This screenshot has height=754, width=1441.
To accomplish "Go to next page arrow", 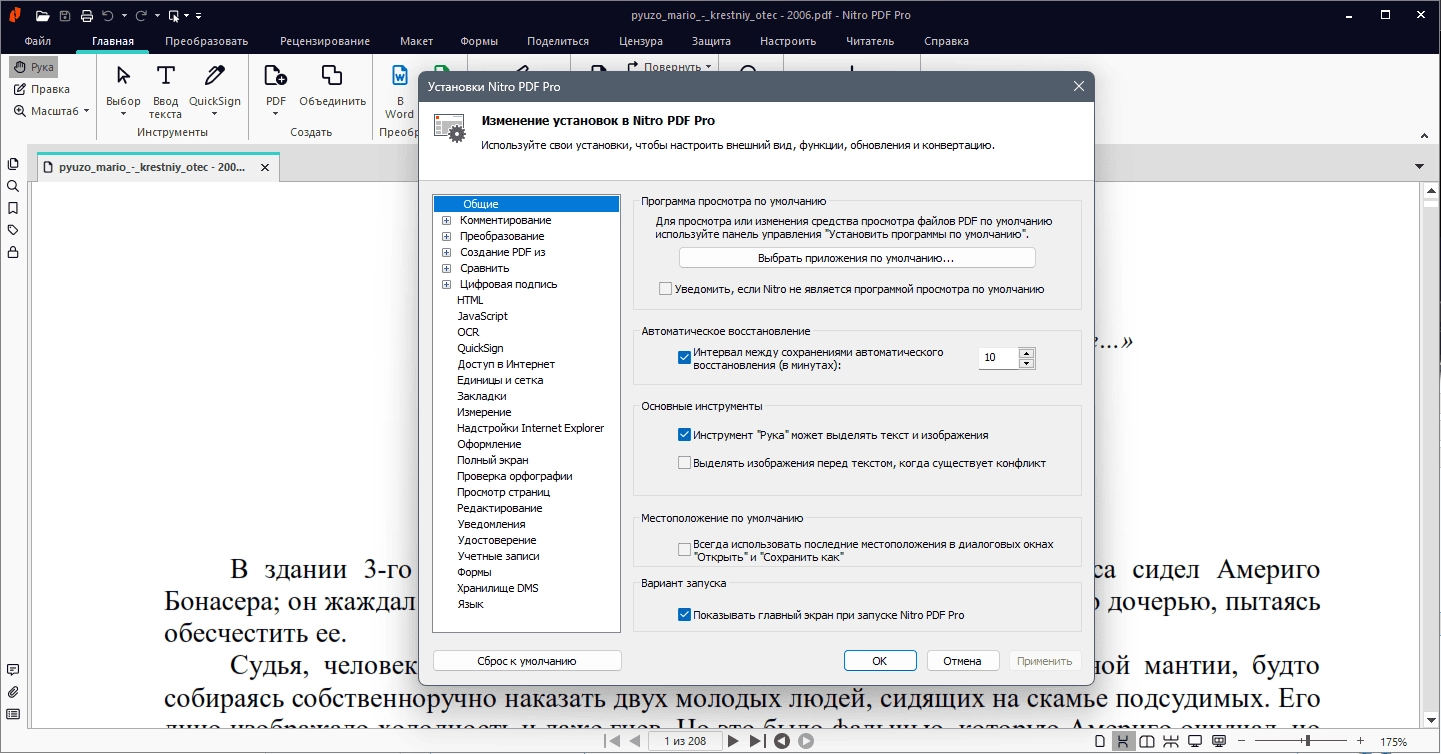I will tap(733, 741).
